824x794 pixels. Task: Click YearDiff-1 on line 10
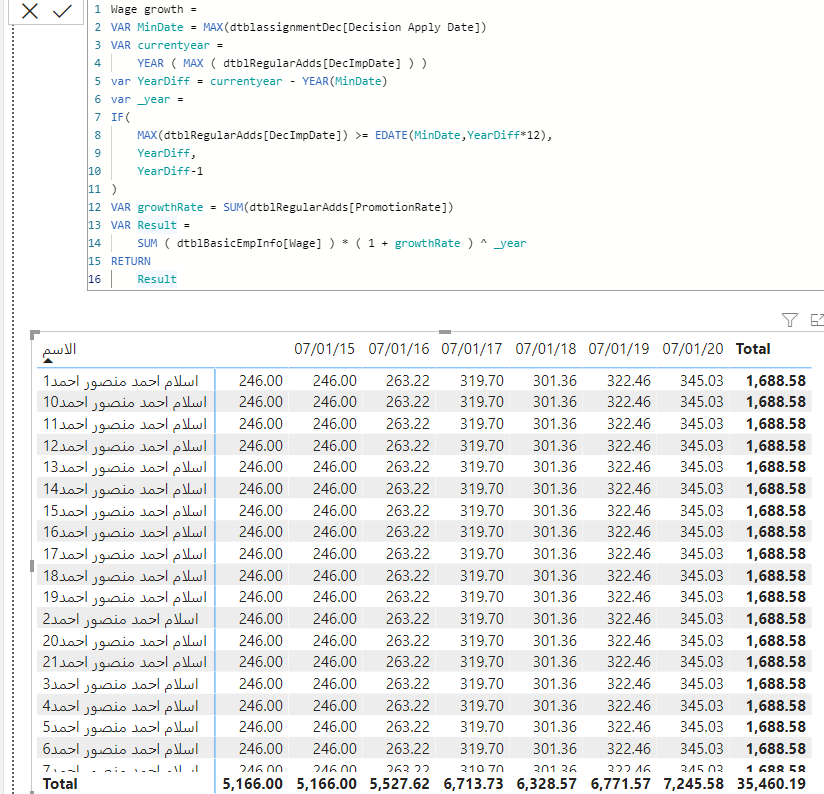tap(170, 171)
